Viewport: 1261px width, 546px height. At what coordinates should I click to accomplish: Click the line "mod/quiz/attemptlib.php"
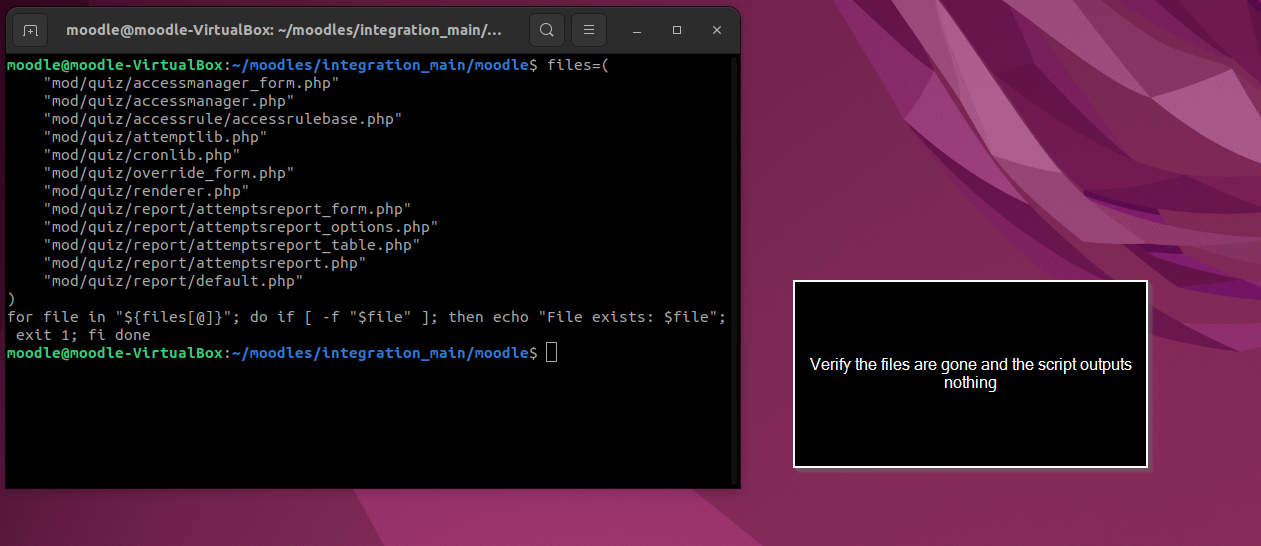155,137
